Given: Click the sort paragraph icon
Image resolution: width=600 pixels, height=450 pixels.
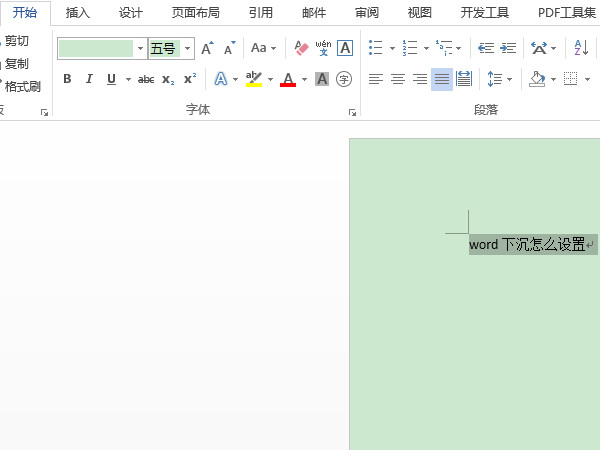Looking at the screenshot, I should 581,48.
